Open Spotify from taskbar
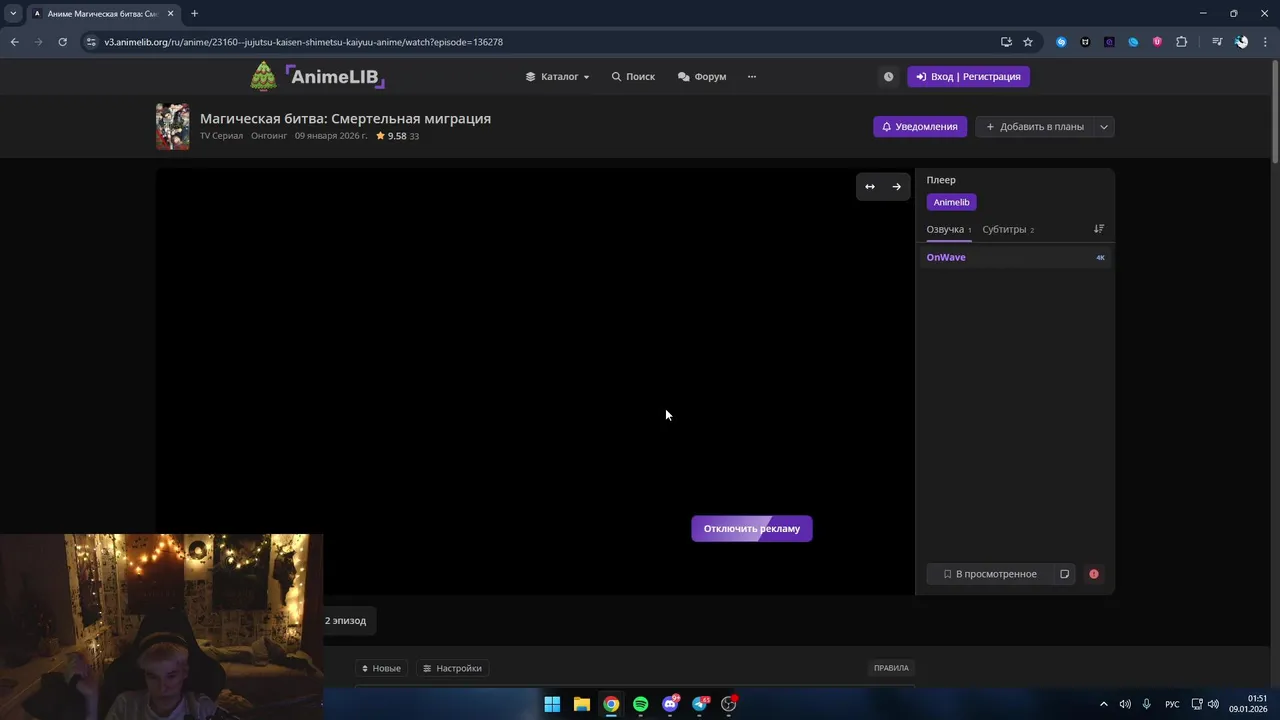The width and height of the screenshot is (1280, 720). pos(640,704)
